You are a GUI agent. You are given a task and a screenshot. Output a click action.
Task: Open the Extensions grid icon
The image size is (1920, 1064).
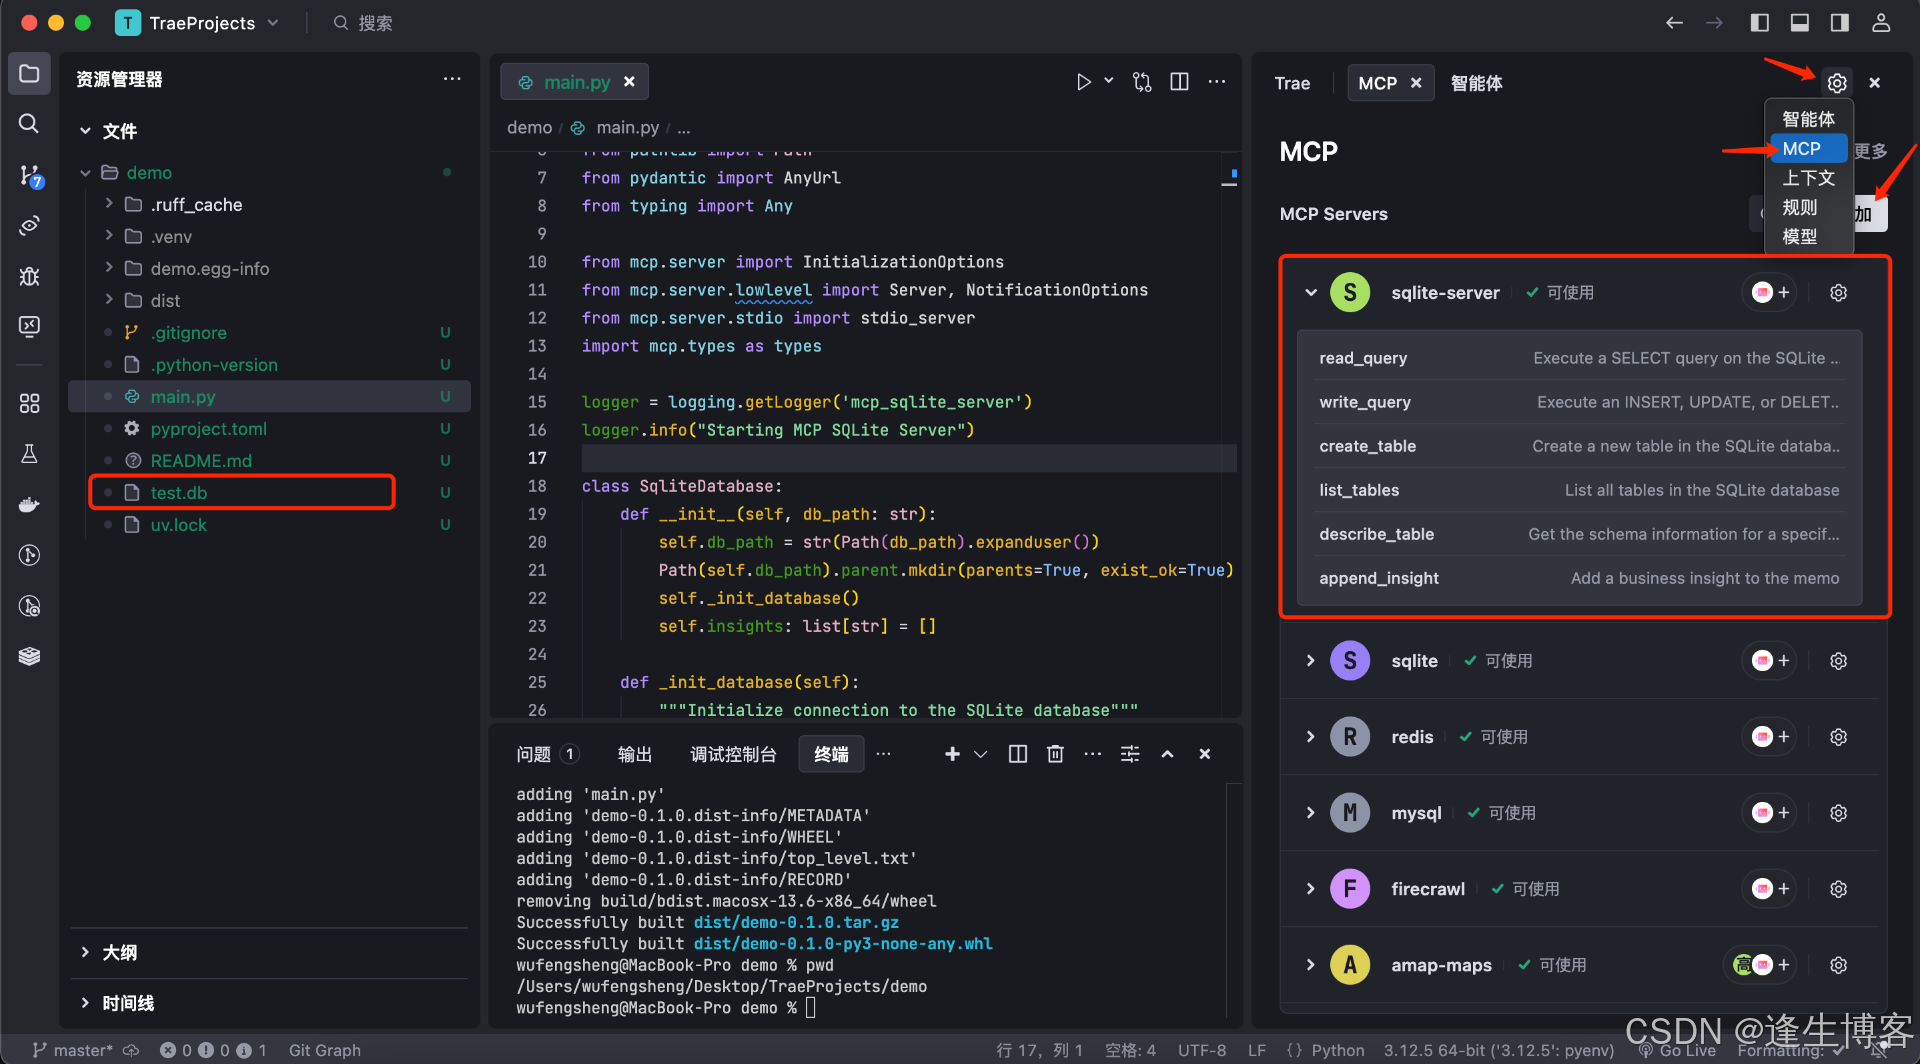tap(29, 403)
